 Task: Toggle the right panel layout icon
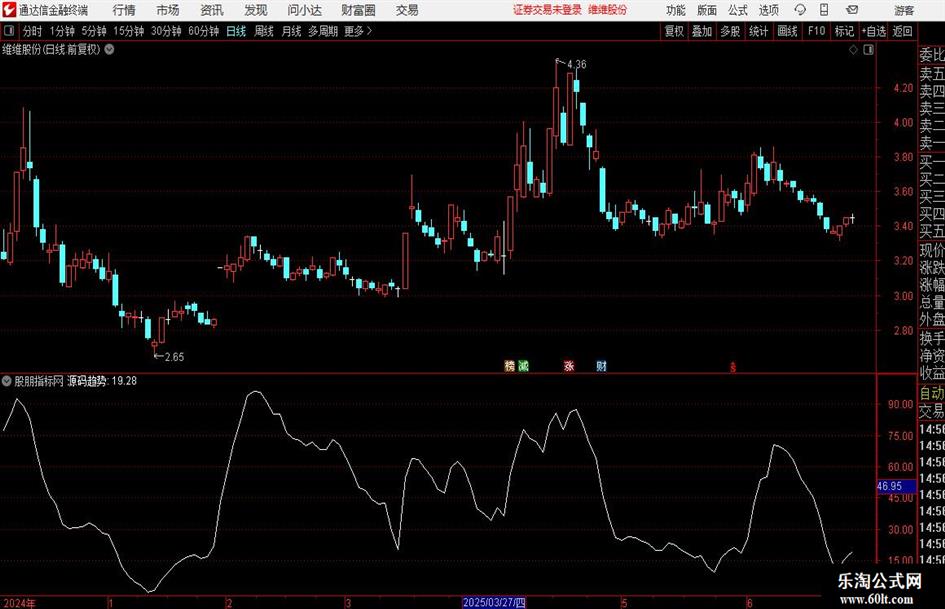click(868, 50)
